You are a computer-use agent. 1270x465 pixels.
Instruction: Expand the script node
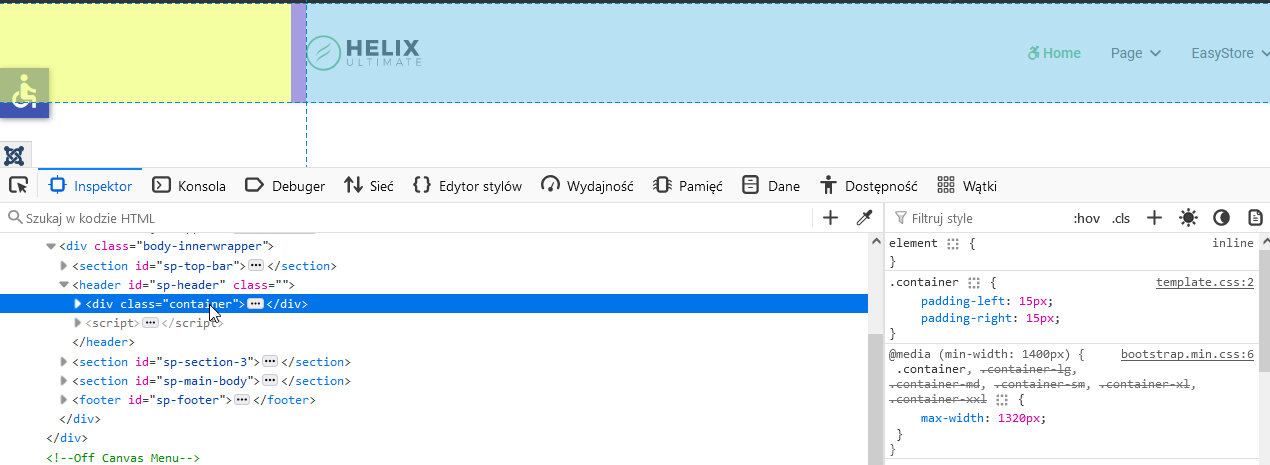click(79, 323)
